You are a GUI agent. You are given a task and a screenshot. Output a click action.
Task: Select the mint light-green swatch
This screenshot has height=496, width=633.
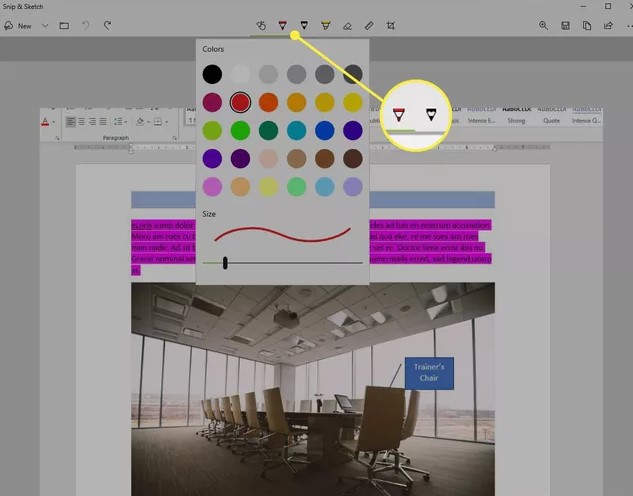(x=297, y=187)
